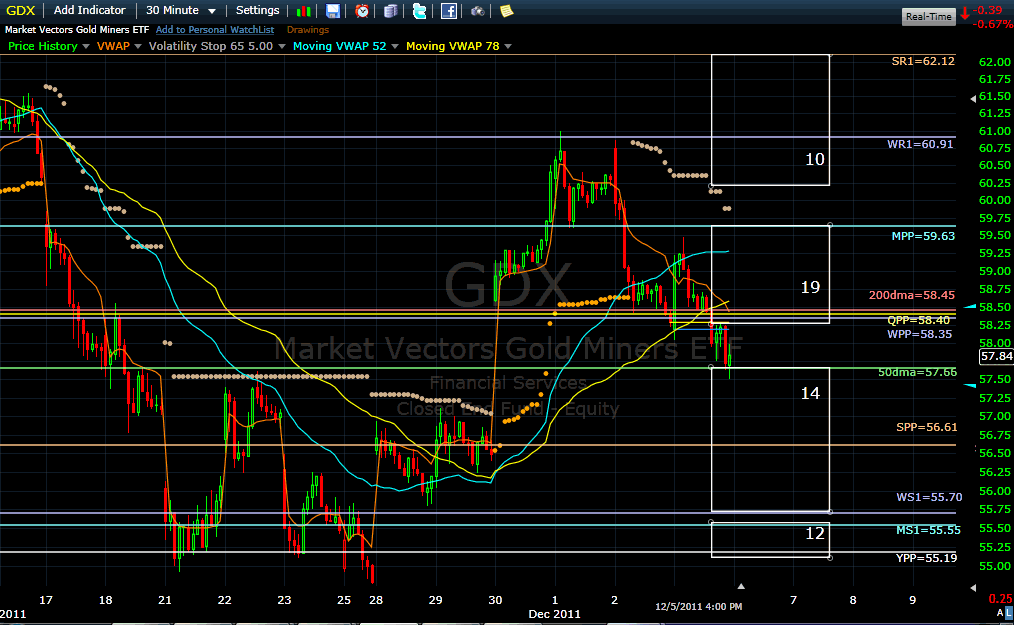Toggle arithmetic scale 'A' button
Screen dimensions: 1014x625
(x=1000, y=612)
